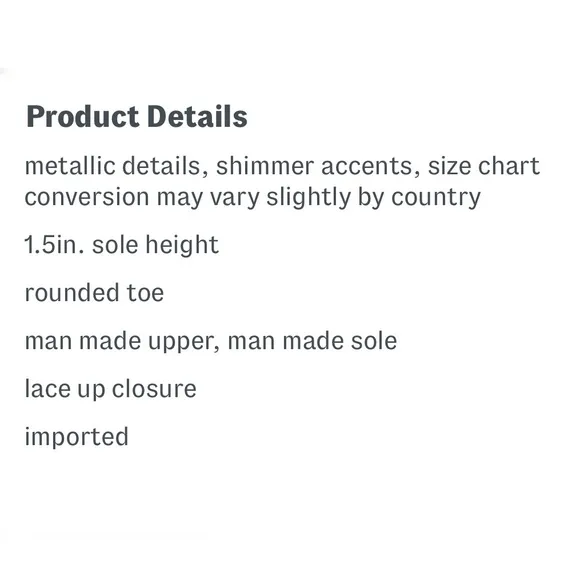This screenshot has height=580, width=580.
Task: Click the 'imported' detail line
Action: tap(77, 437)
